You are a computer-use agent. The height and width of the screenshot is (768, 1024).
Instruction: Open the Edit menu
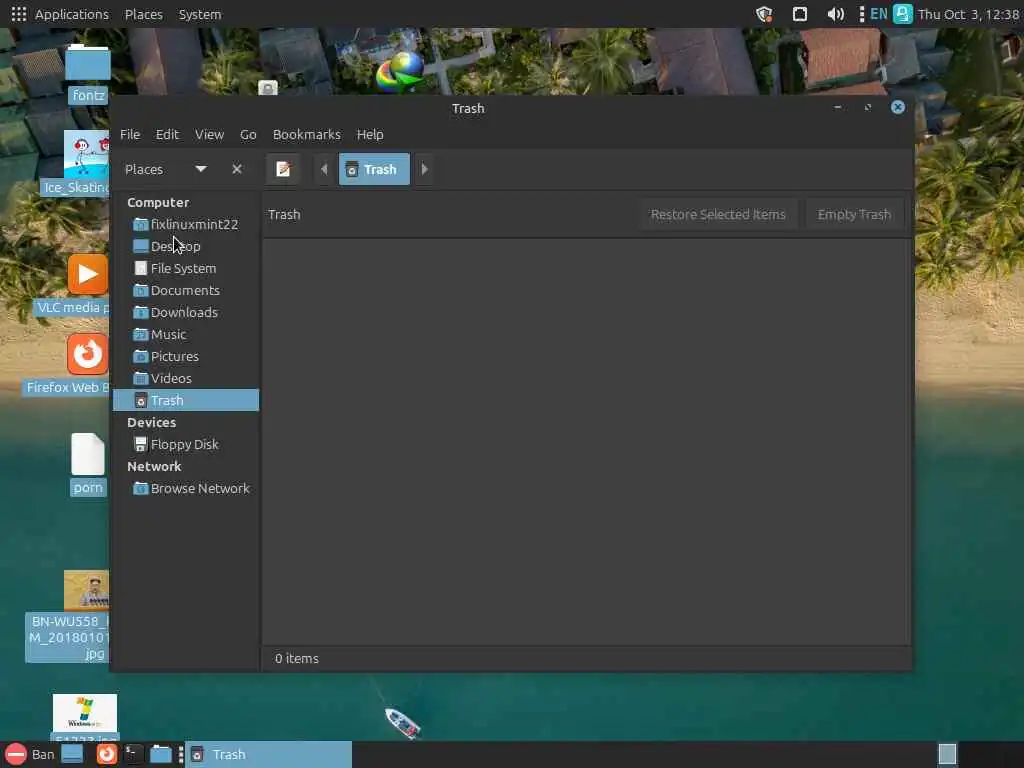167,135
